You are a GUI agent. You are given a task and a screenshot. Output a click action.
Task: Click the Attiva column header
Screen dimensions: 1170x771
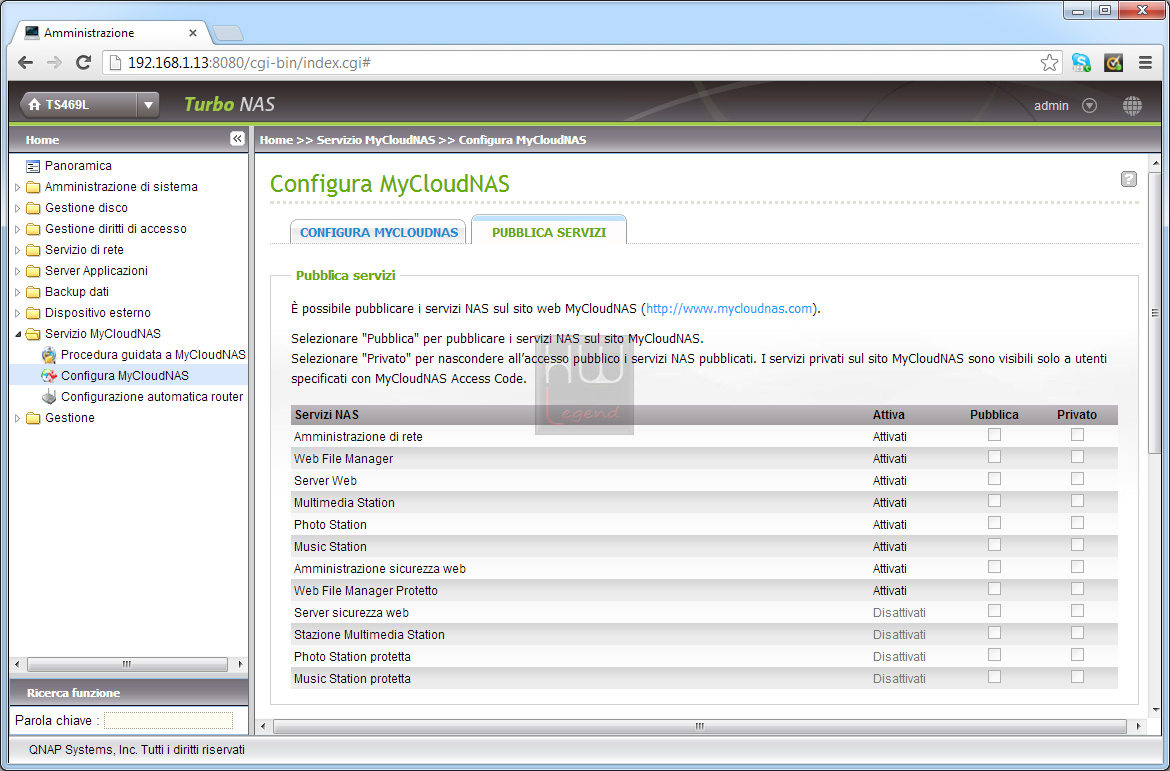pos(889,414)
